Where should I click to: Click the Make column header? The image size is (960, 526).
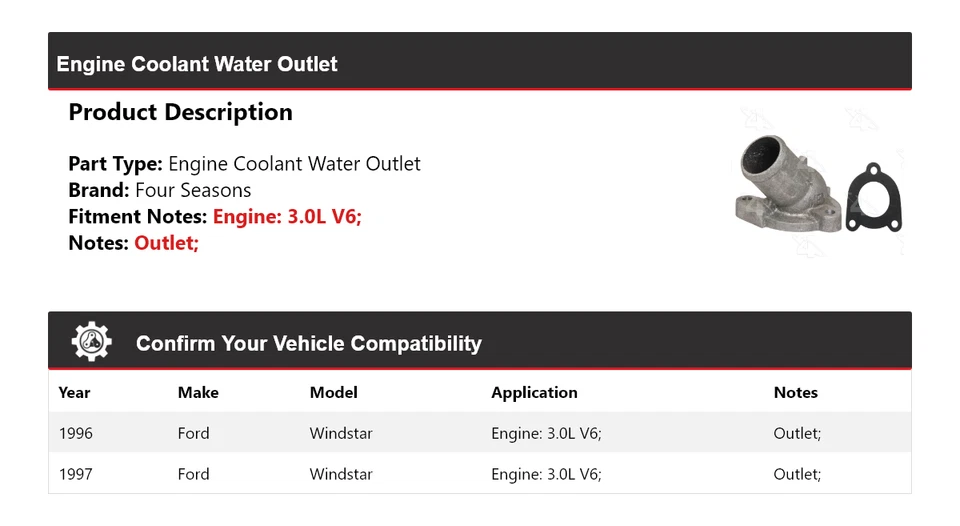[198, 393]
